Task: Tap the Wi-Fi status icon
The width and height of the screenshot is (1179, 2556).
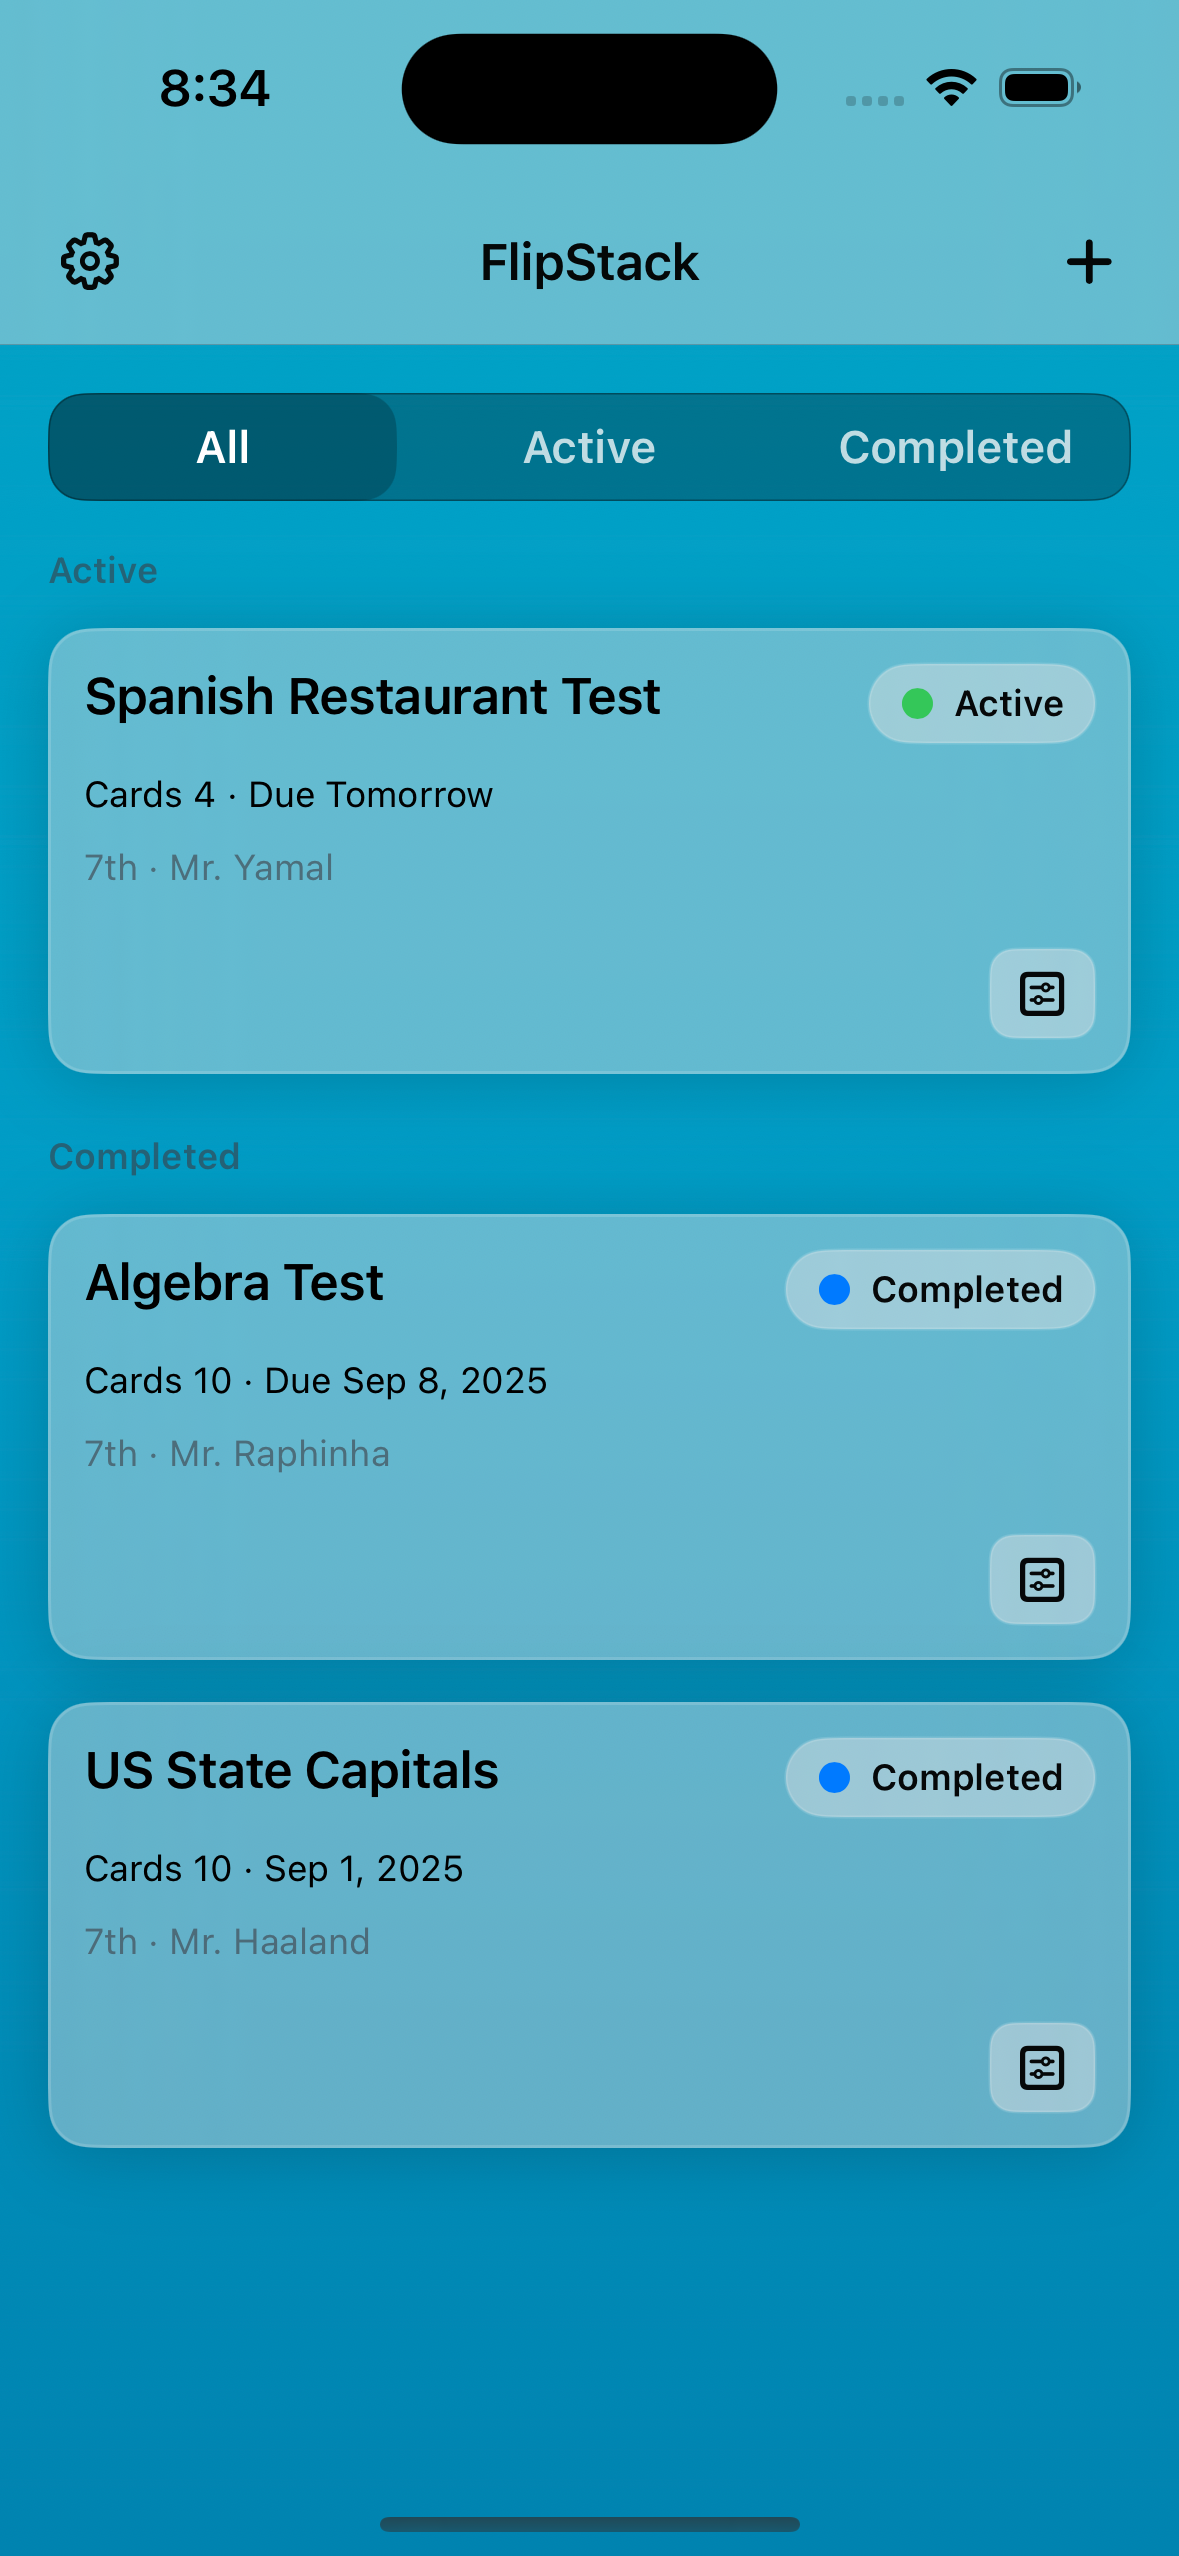Action: [951, 88]
